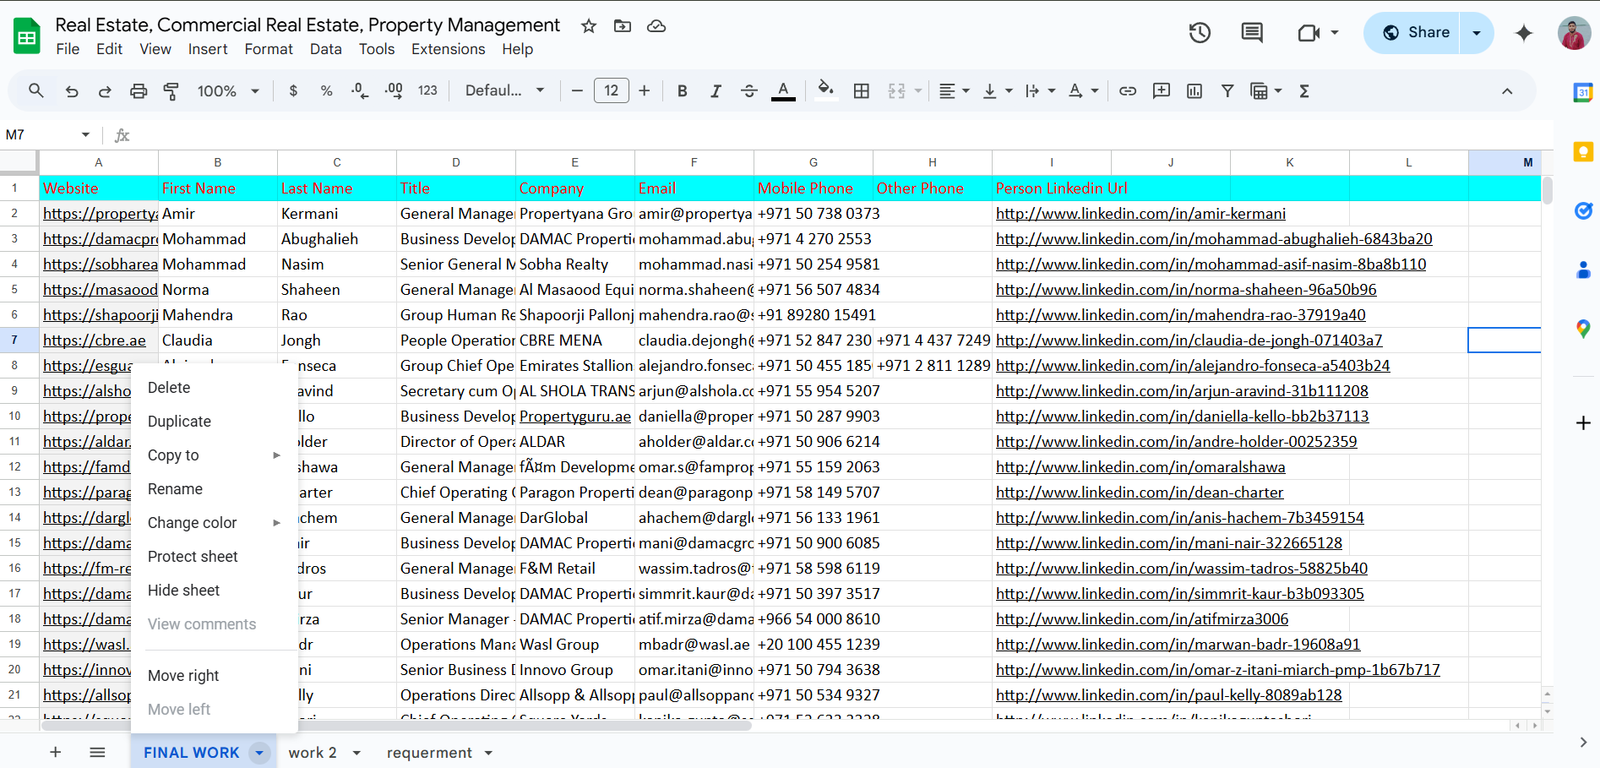Viewport: 1600px width, 768px height.
Task: Activate the paint format tool
Action: click(x=171, y=91)
